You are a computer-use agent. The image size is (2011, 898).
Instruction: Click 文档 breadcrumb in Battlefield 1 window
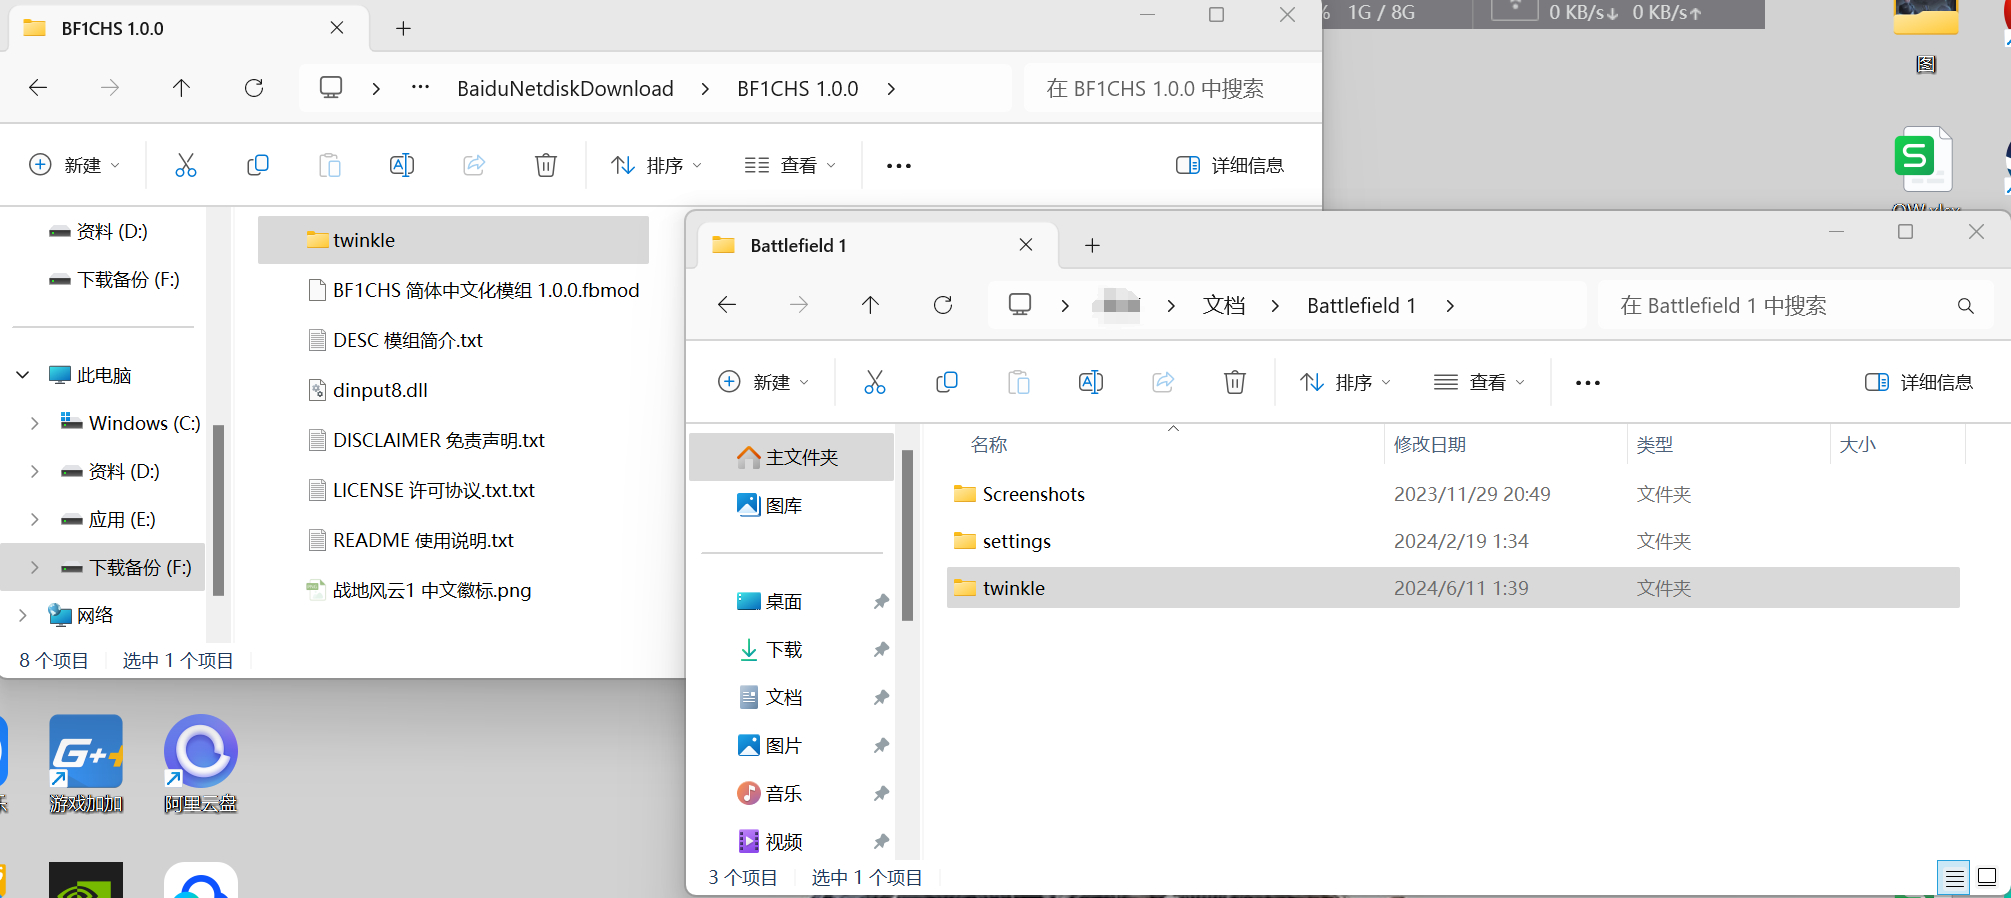click(x=1224, y=305)
